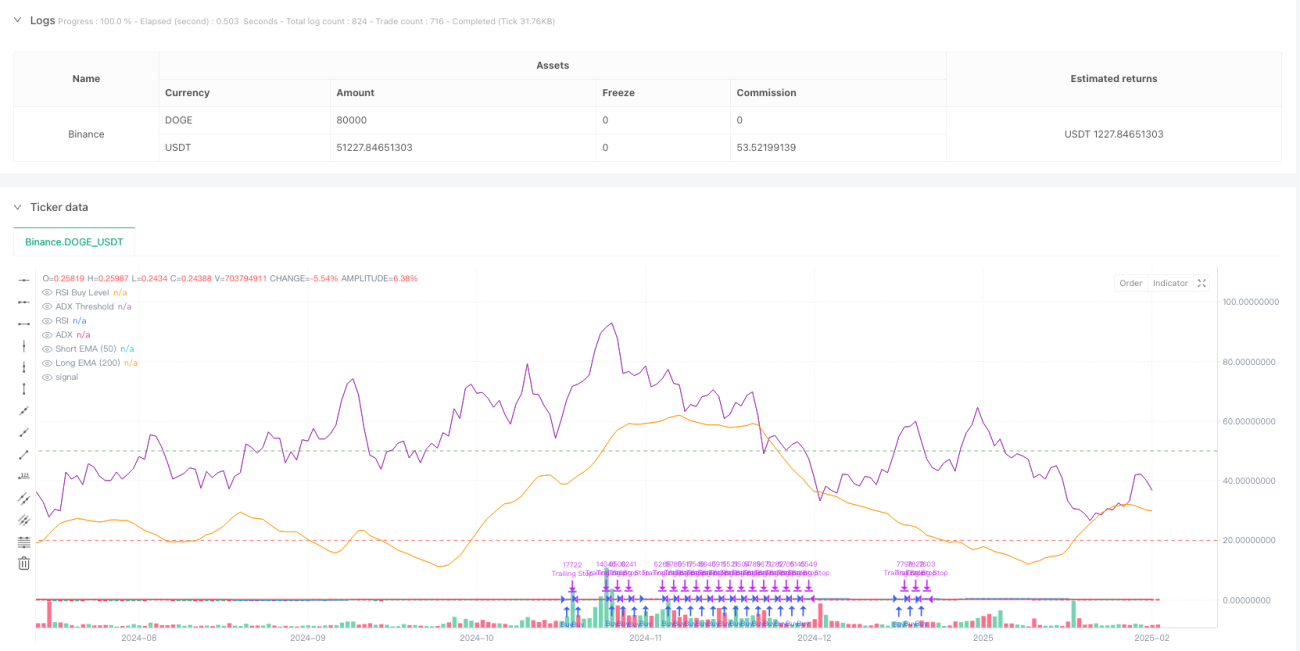Image resolution: width=1300 pixels, height=651 pixels.
Task: Click the Order button on chart
Action: 1131,283
